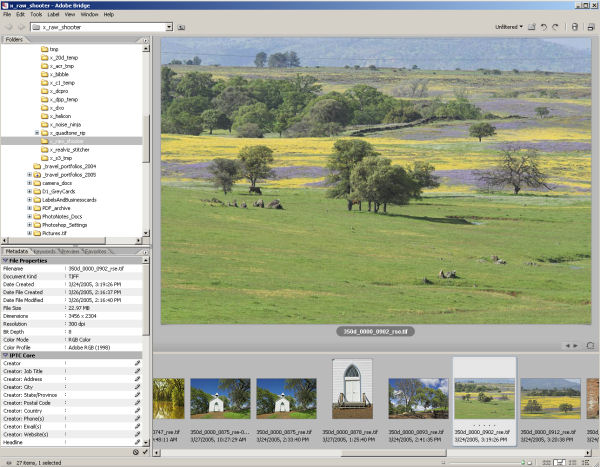Switch to filmstrip view in status bar
600x467 pixels.
pos(559,463)
